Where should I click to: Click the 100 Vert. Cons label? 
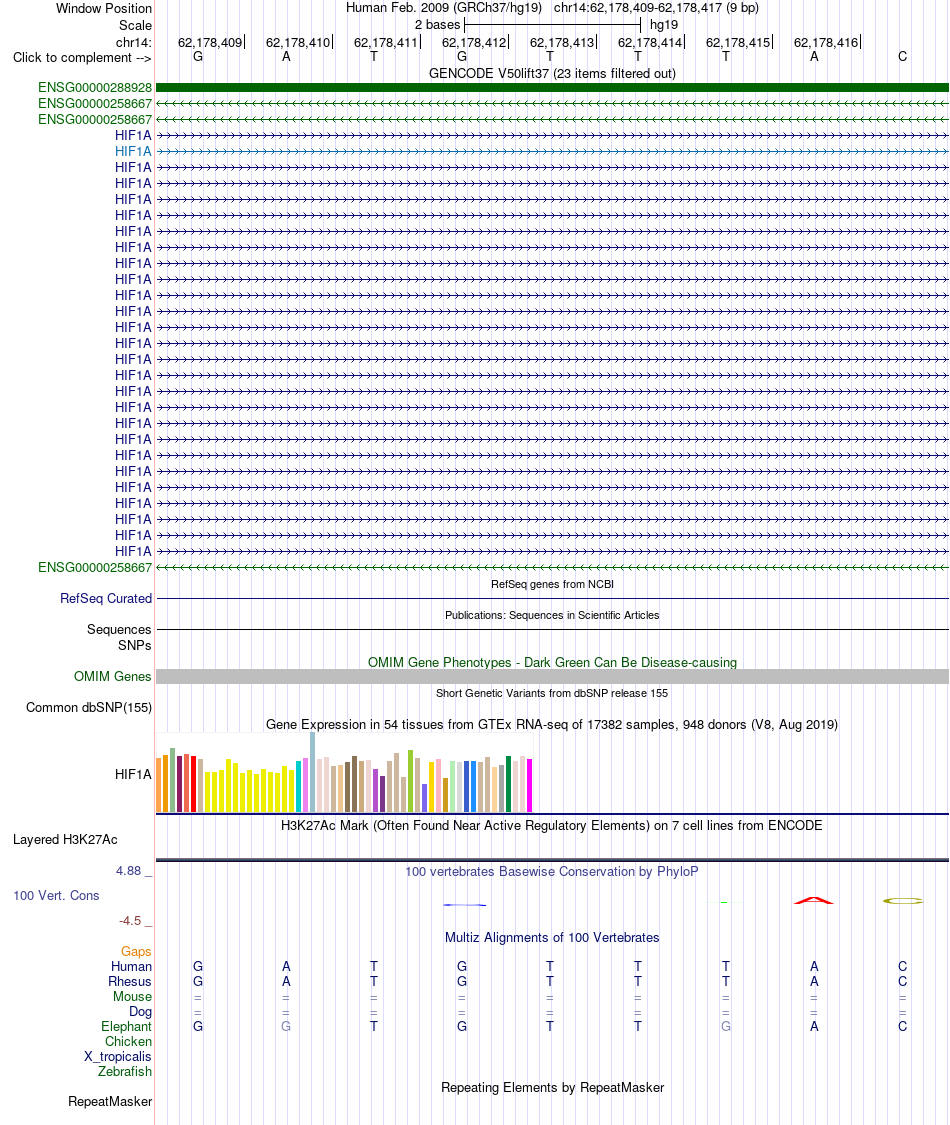tap(56, 895)
